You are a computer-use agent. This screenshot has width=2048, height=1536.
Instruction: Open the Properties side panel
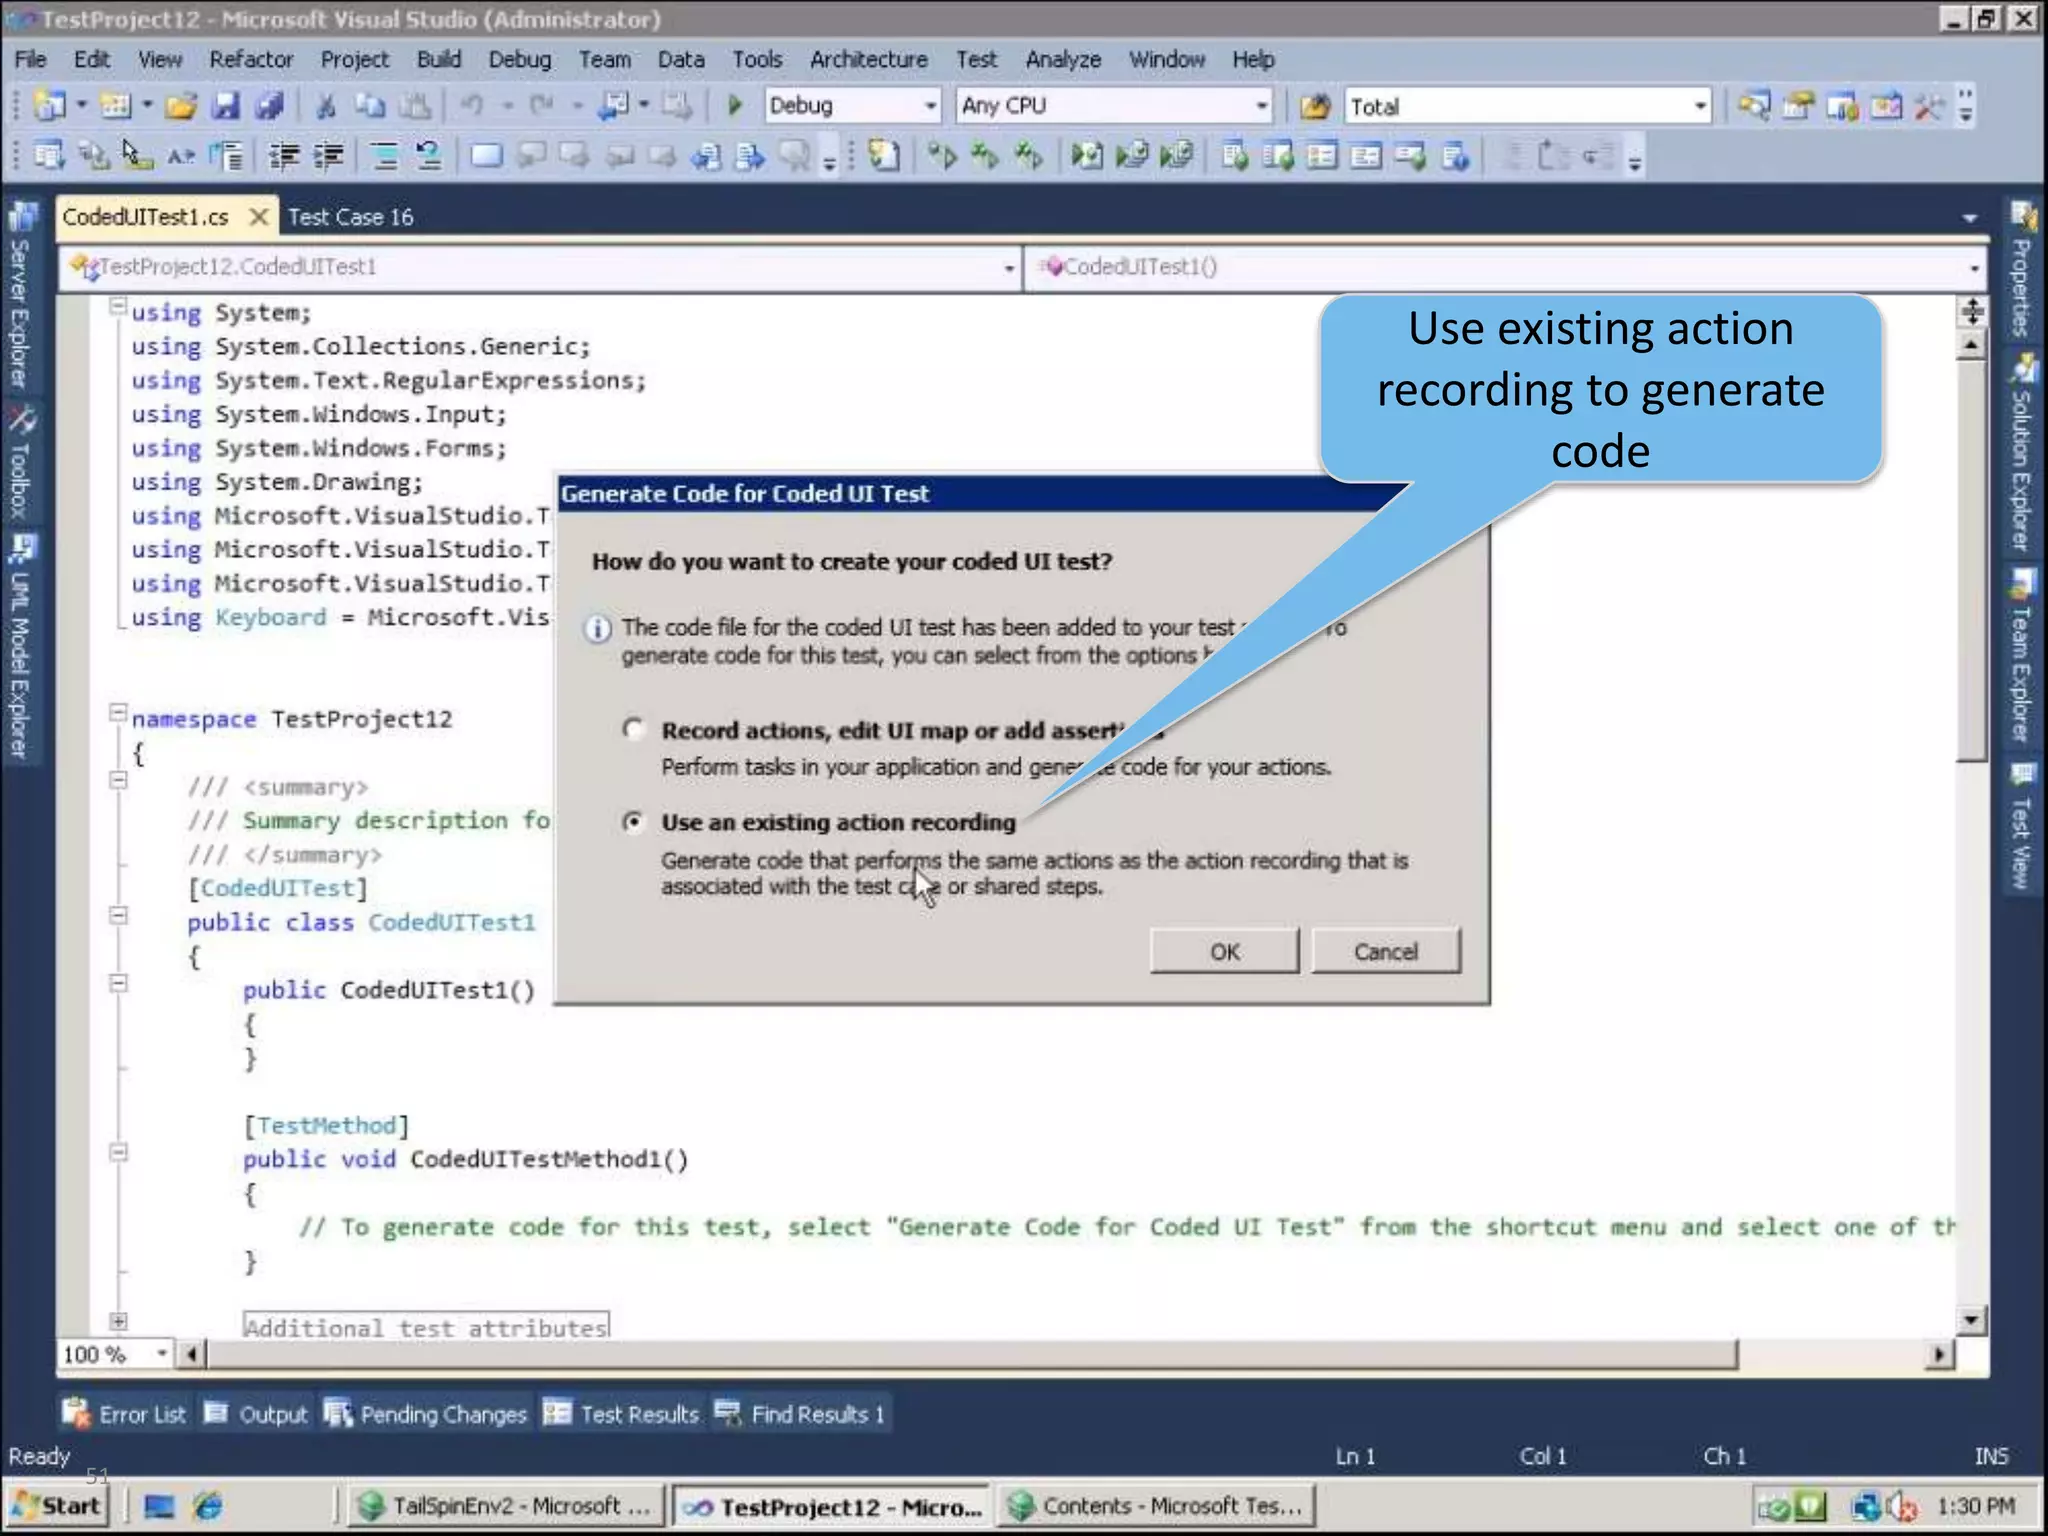point(2023,270)
